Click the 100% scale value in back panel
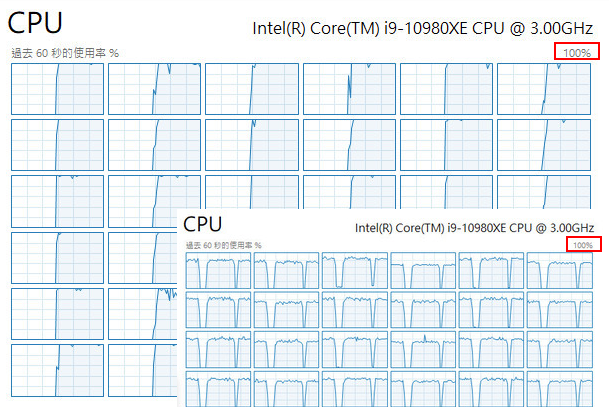Image resolution: width=609 pixels, height=407 pixels. (x=577, y=53)
